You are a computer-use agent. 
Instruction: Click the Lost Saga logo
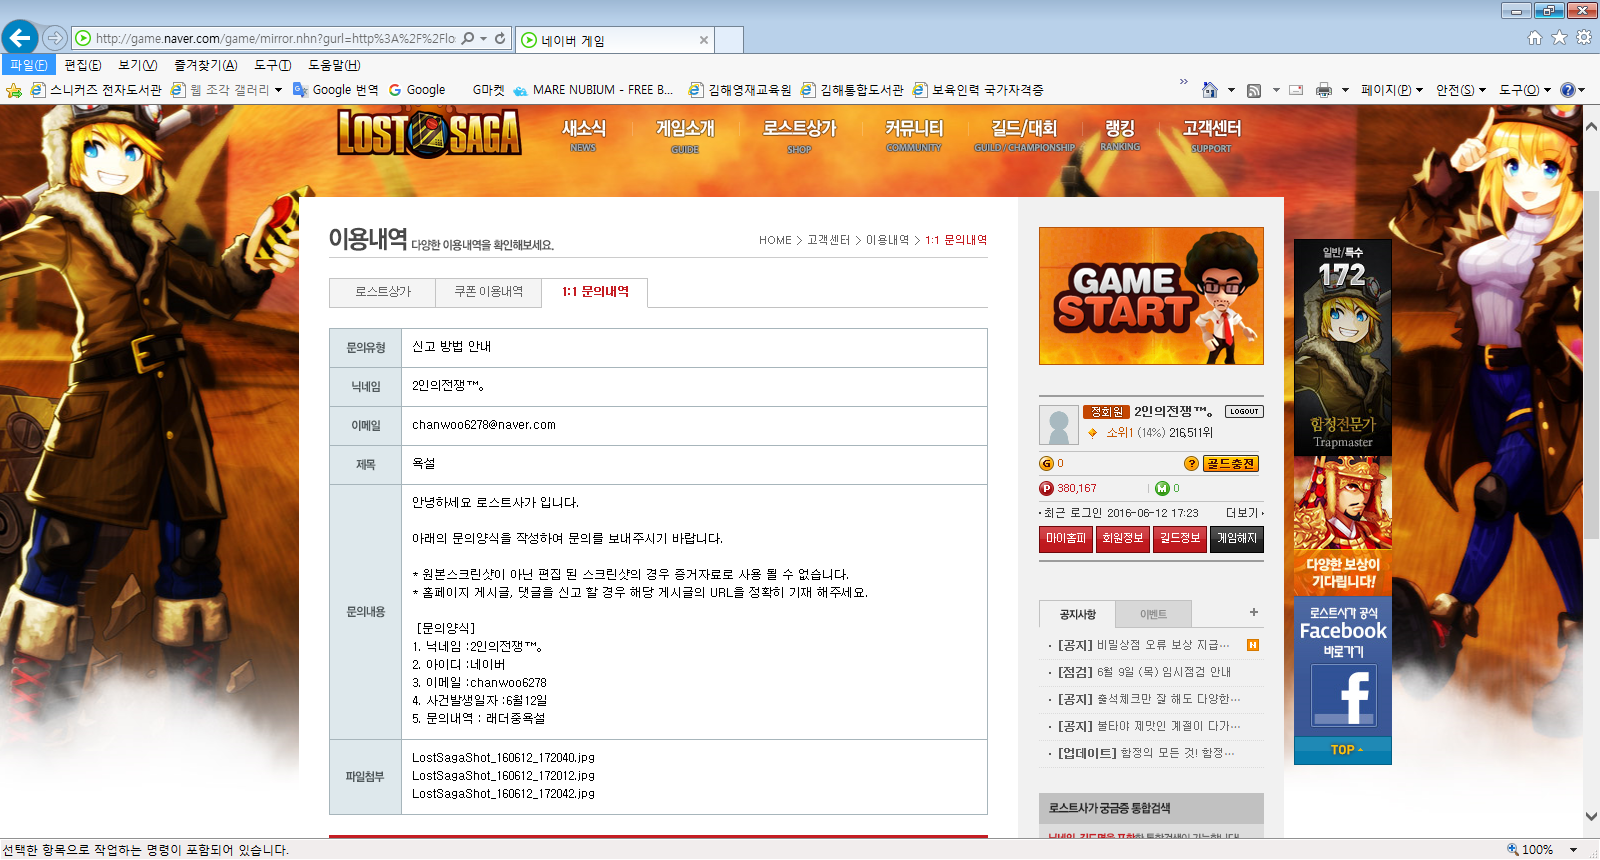point(429,134)
